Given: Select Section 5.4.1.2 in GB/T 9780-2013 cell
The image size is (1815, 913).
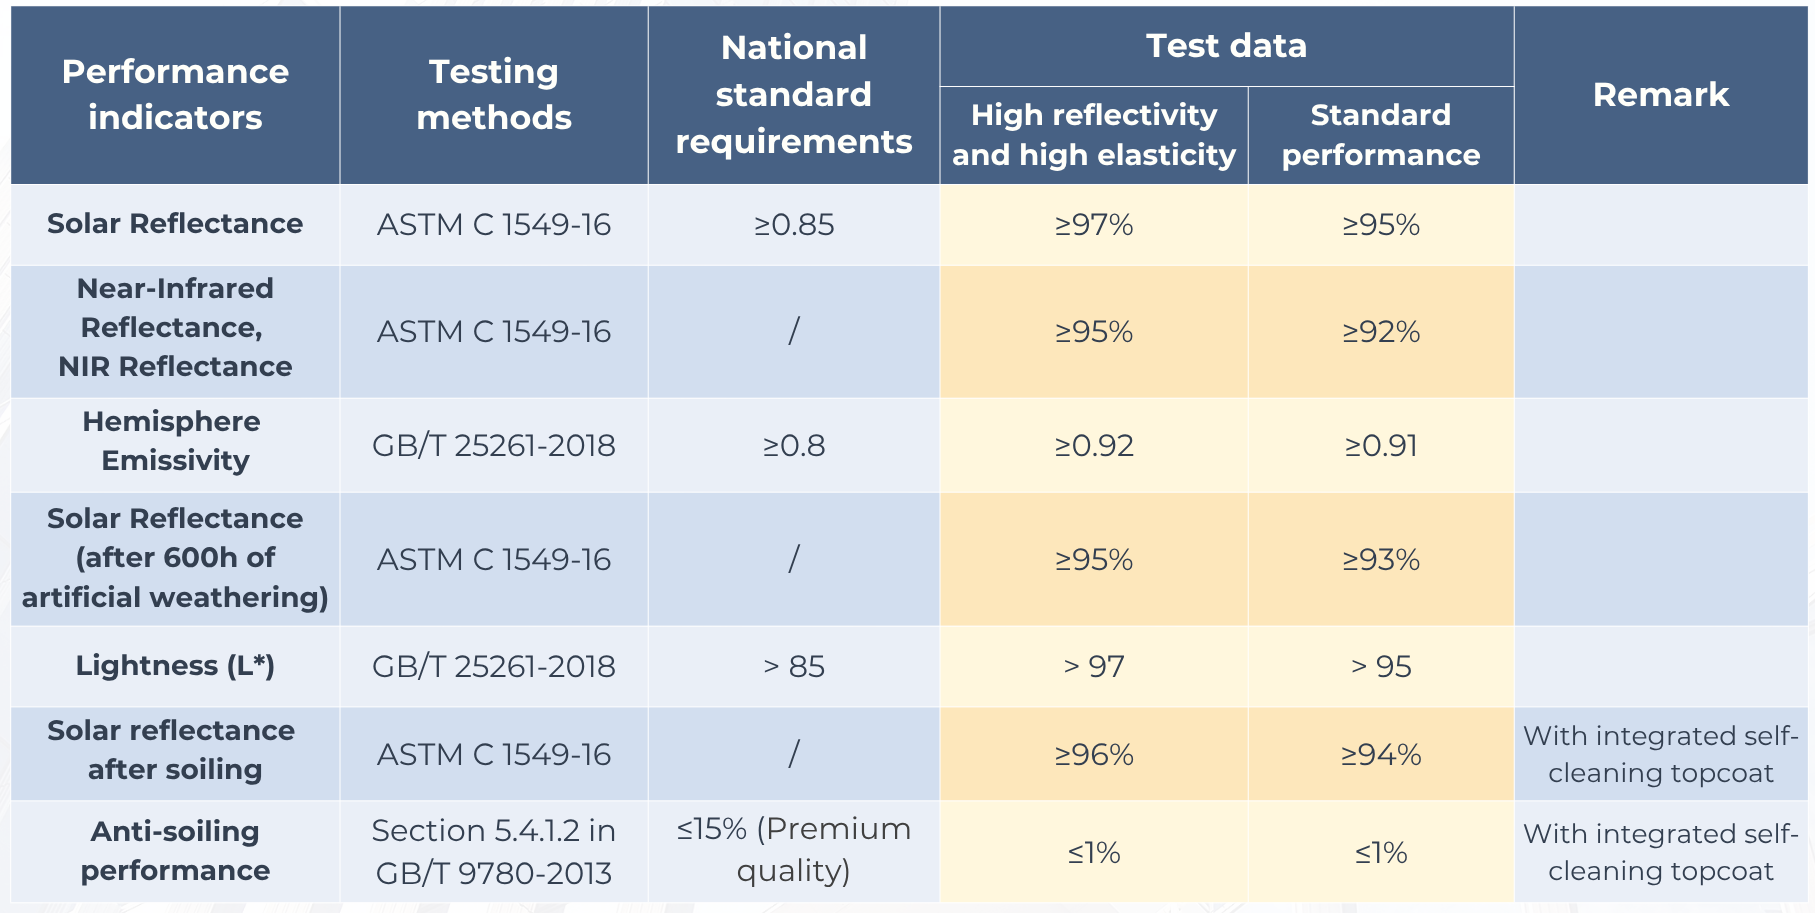Looking at the screenshot, I should 494,852.
